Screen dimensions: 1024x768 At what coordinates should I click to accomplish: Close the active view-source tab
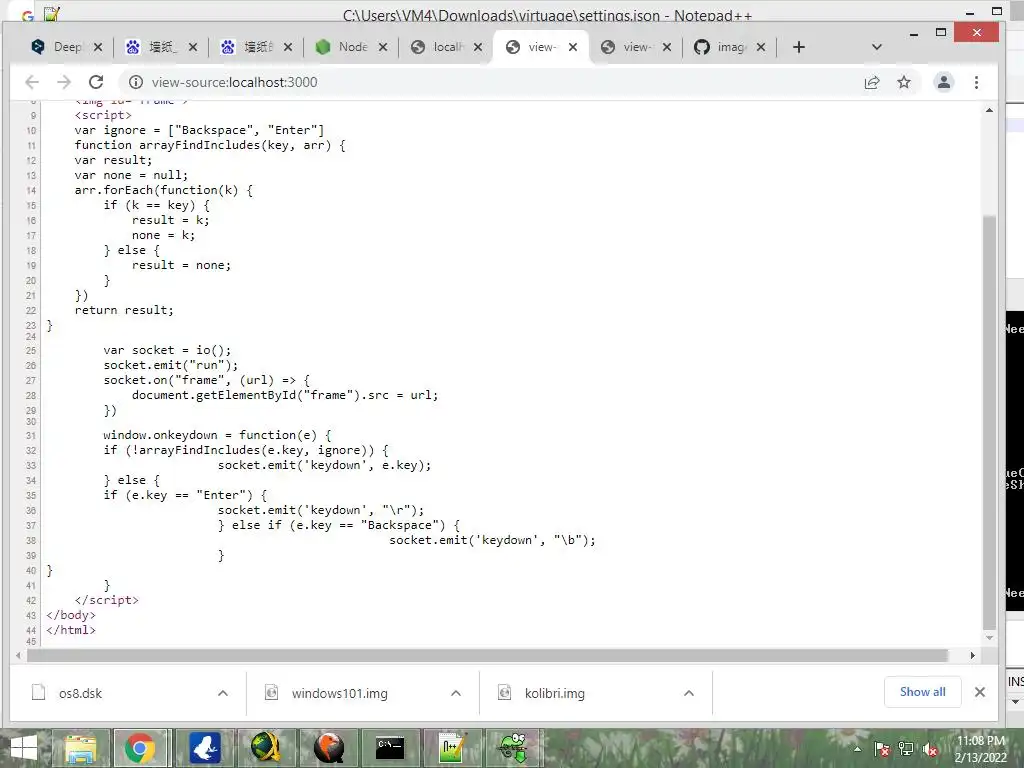tap(573, 47)
